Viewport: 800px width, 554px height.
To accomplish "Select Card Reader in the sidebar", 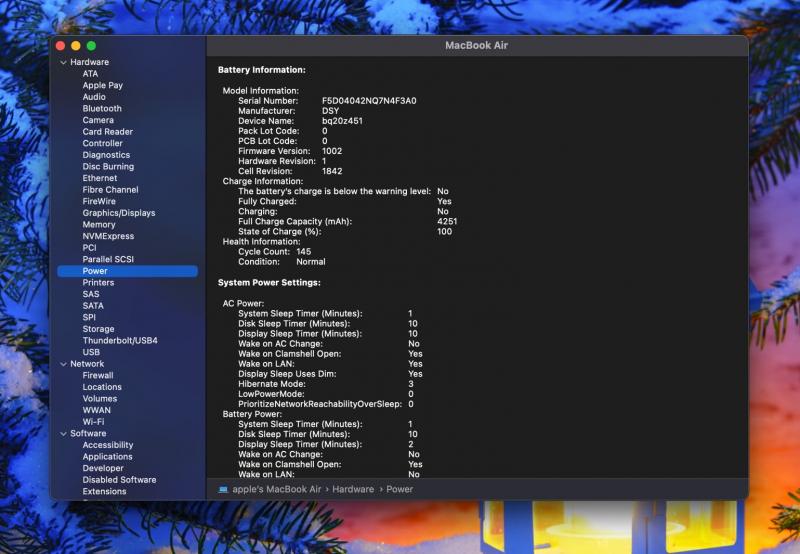I will point(108,132).
